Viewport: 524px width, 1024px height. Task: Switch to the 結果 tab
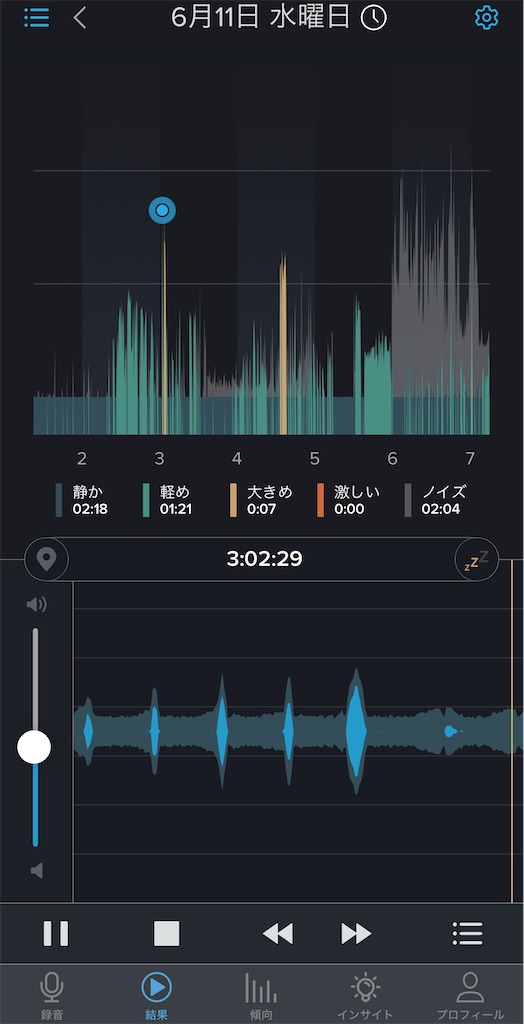tap(157, 995)
